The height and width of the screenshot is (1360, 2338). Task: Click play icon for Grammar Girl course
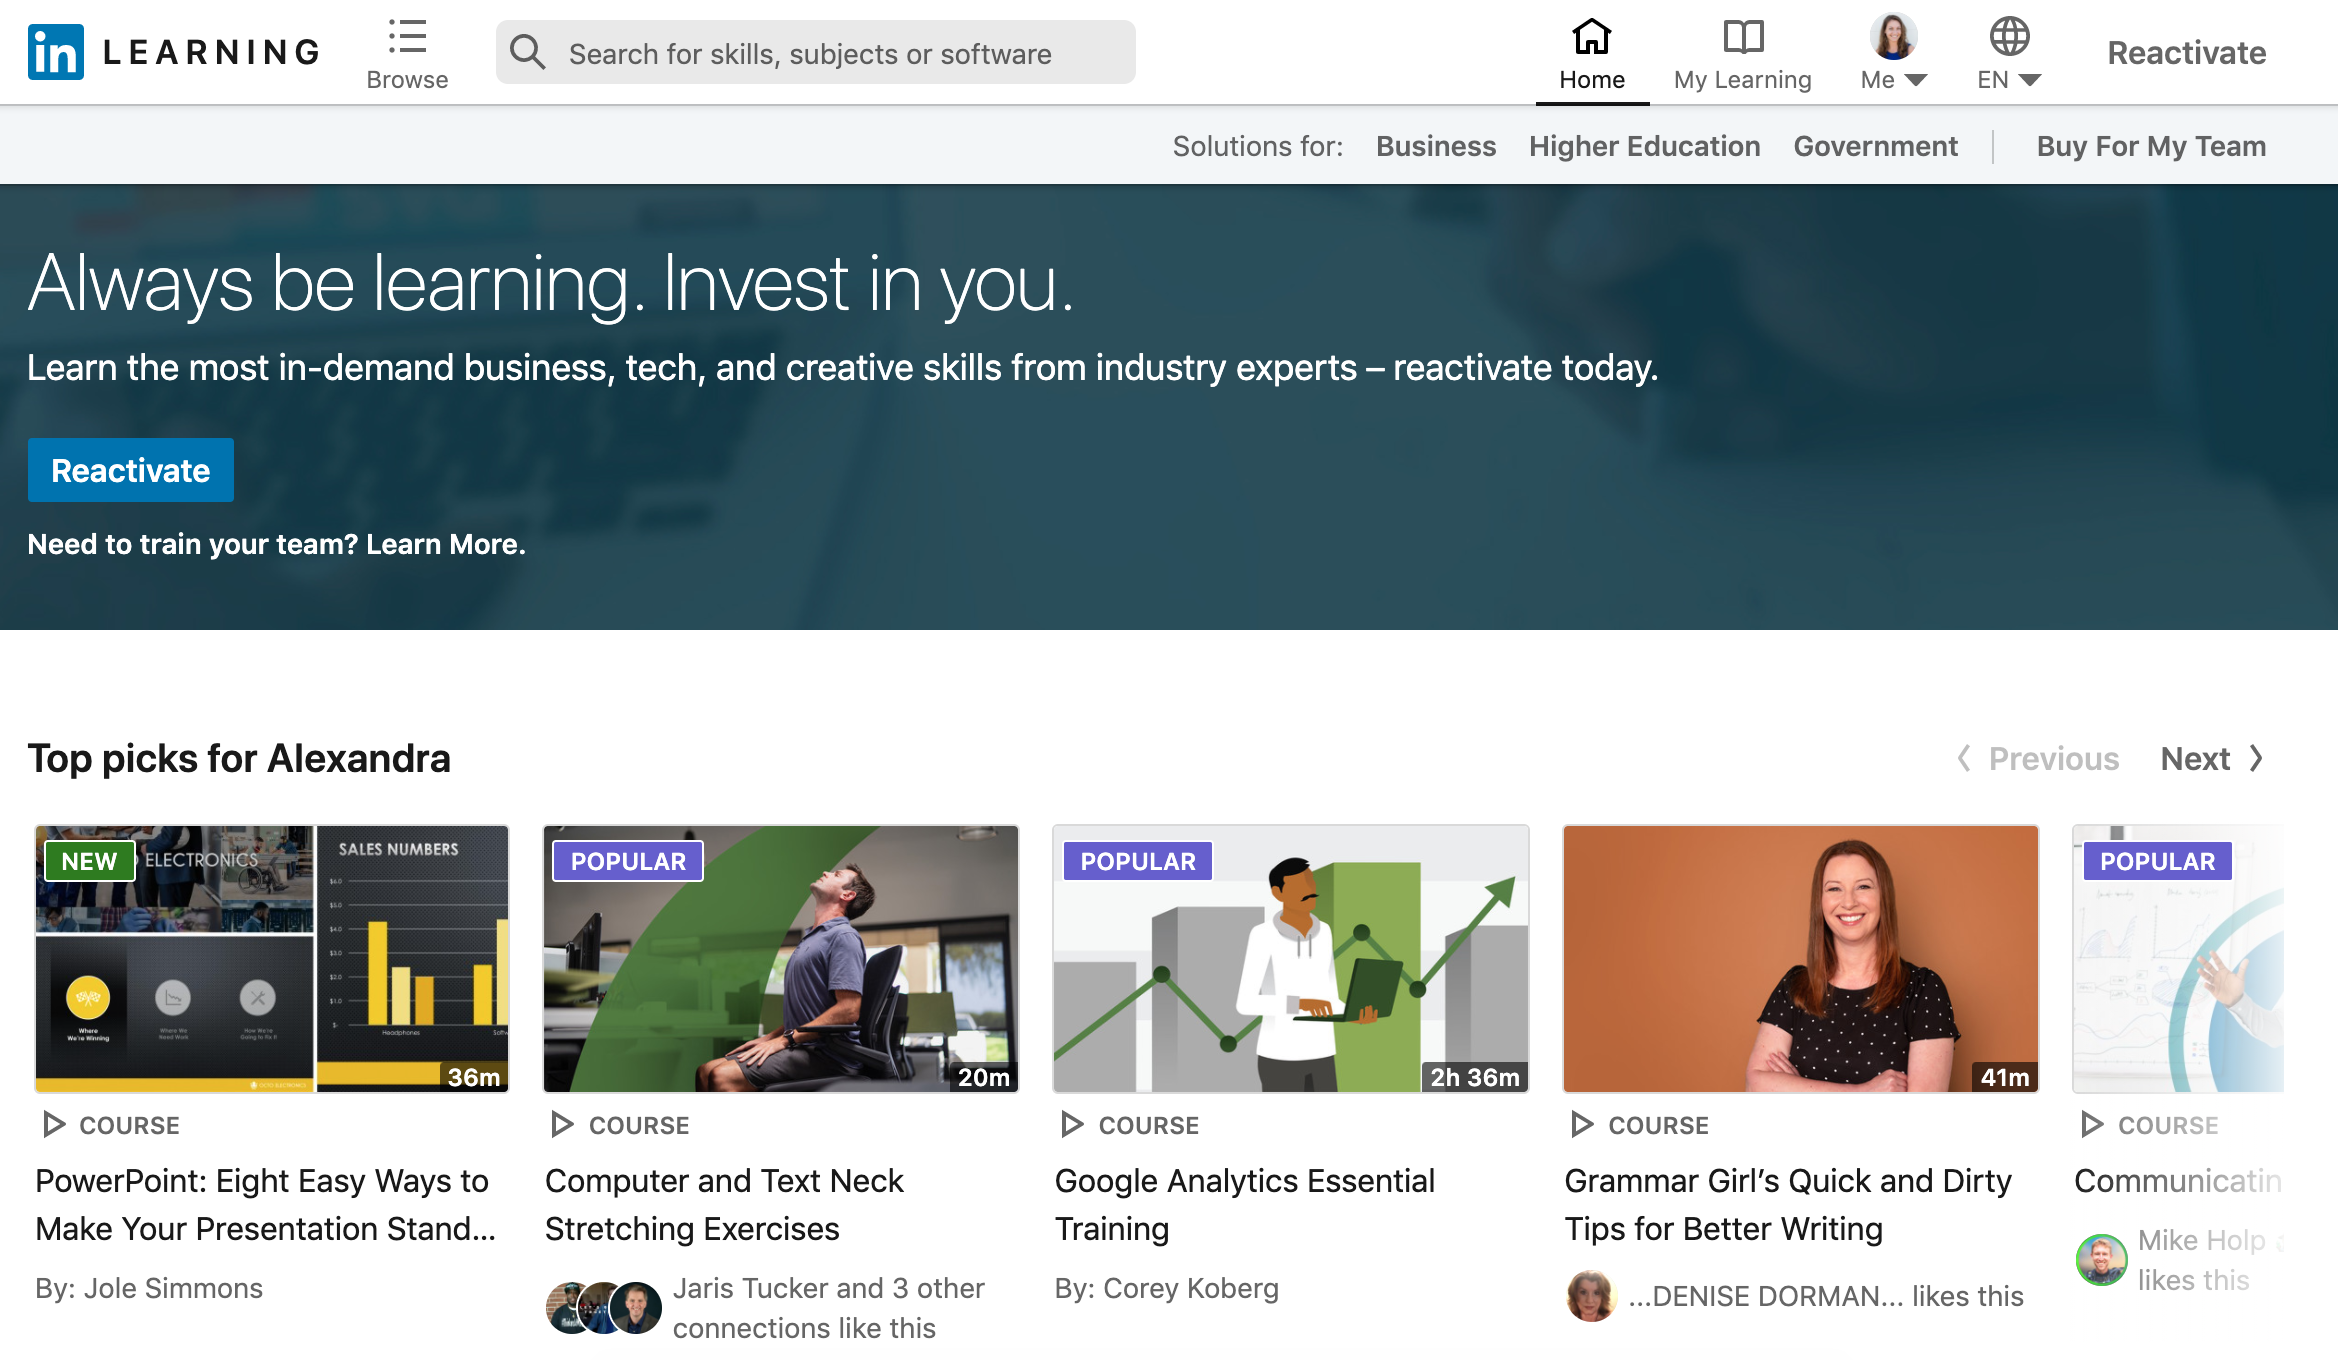[x=1583, y=1125]
